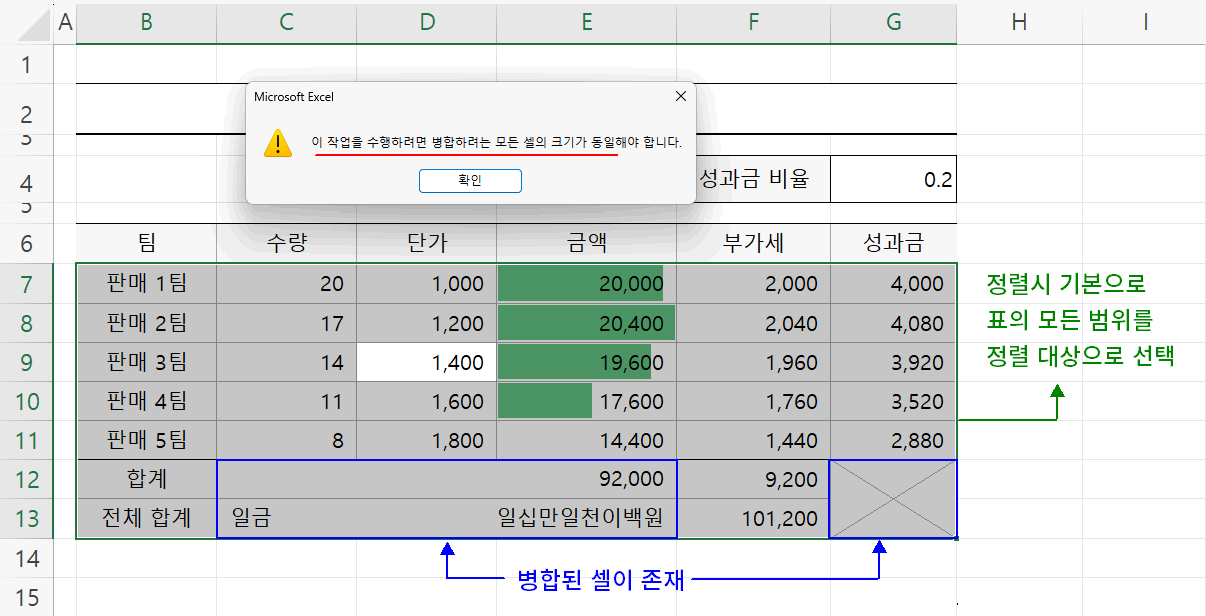
Task: Select row 14 header
Action: 26,558
